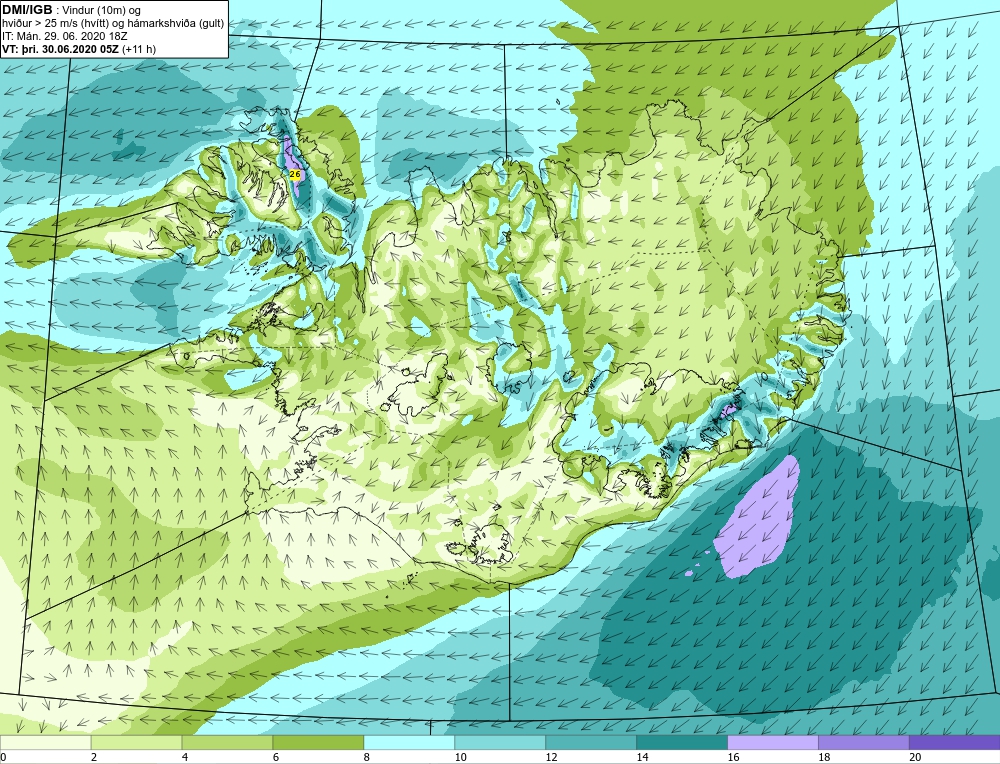1000x764 pixels.
Task: Click the legend scale label "0"
Action: pos(3,757)
